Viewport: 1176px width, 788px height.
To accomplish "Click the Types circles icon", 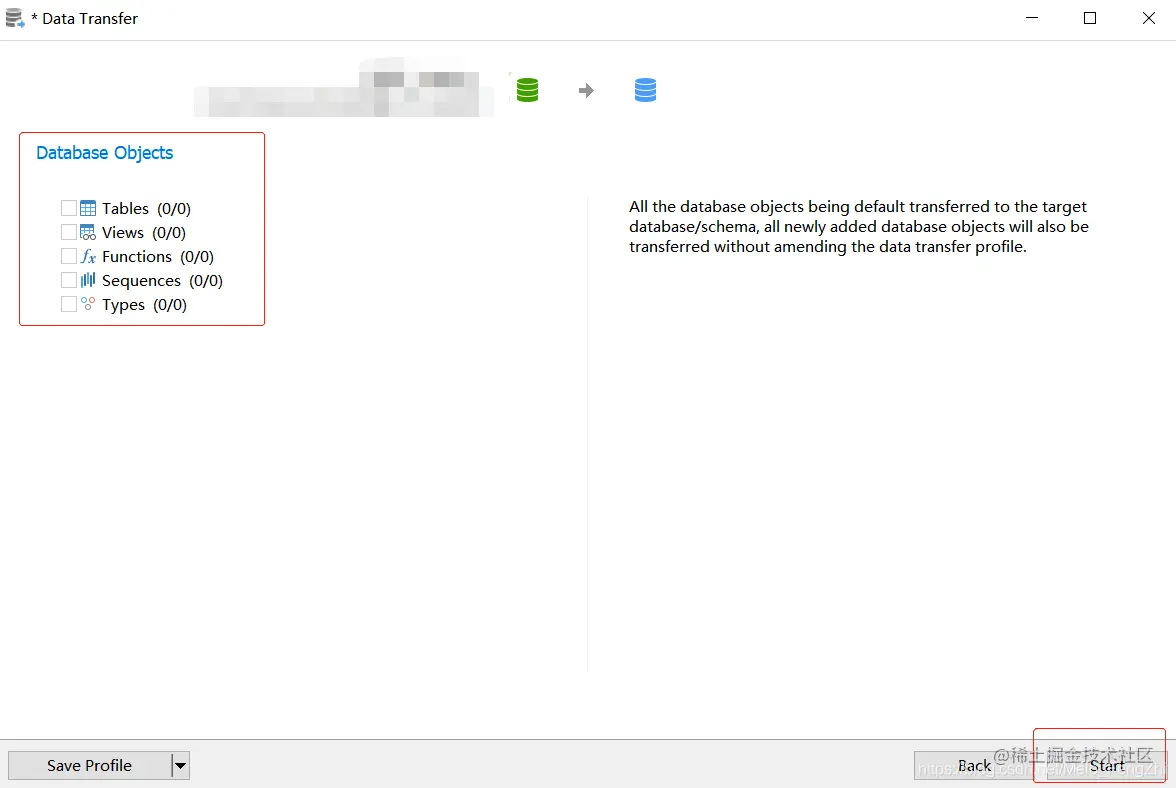I will coord(88,304).
